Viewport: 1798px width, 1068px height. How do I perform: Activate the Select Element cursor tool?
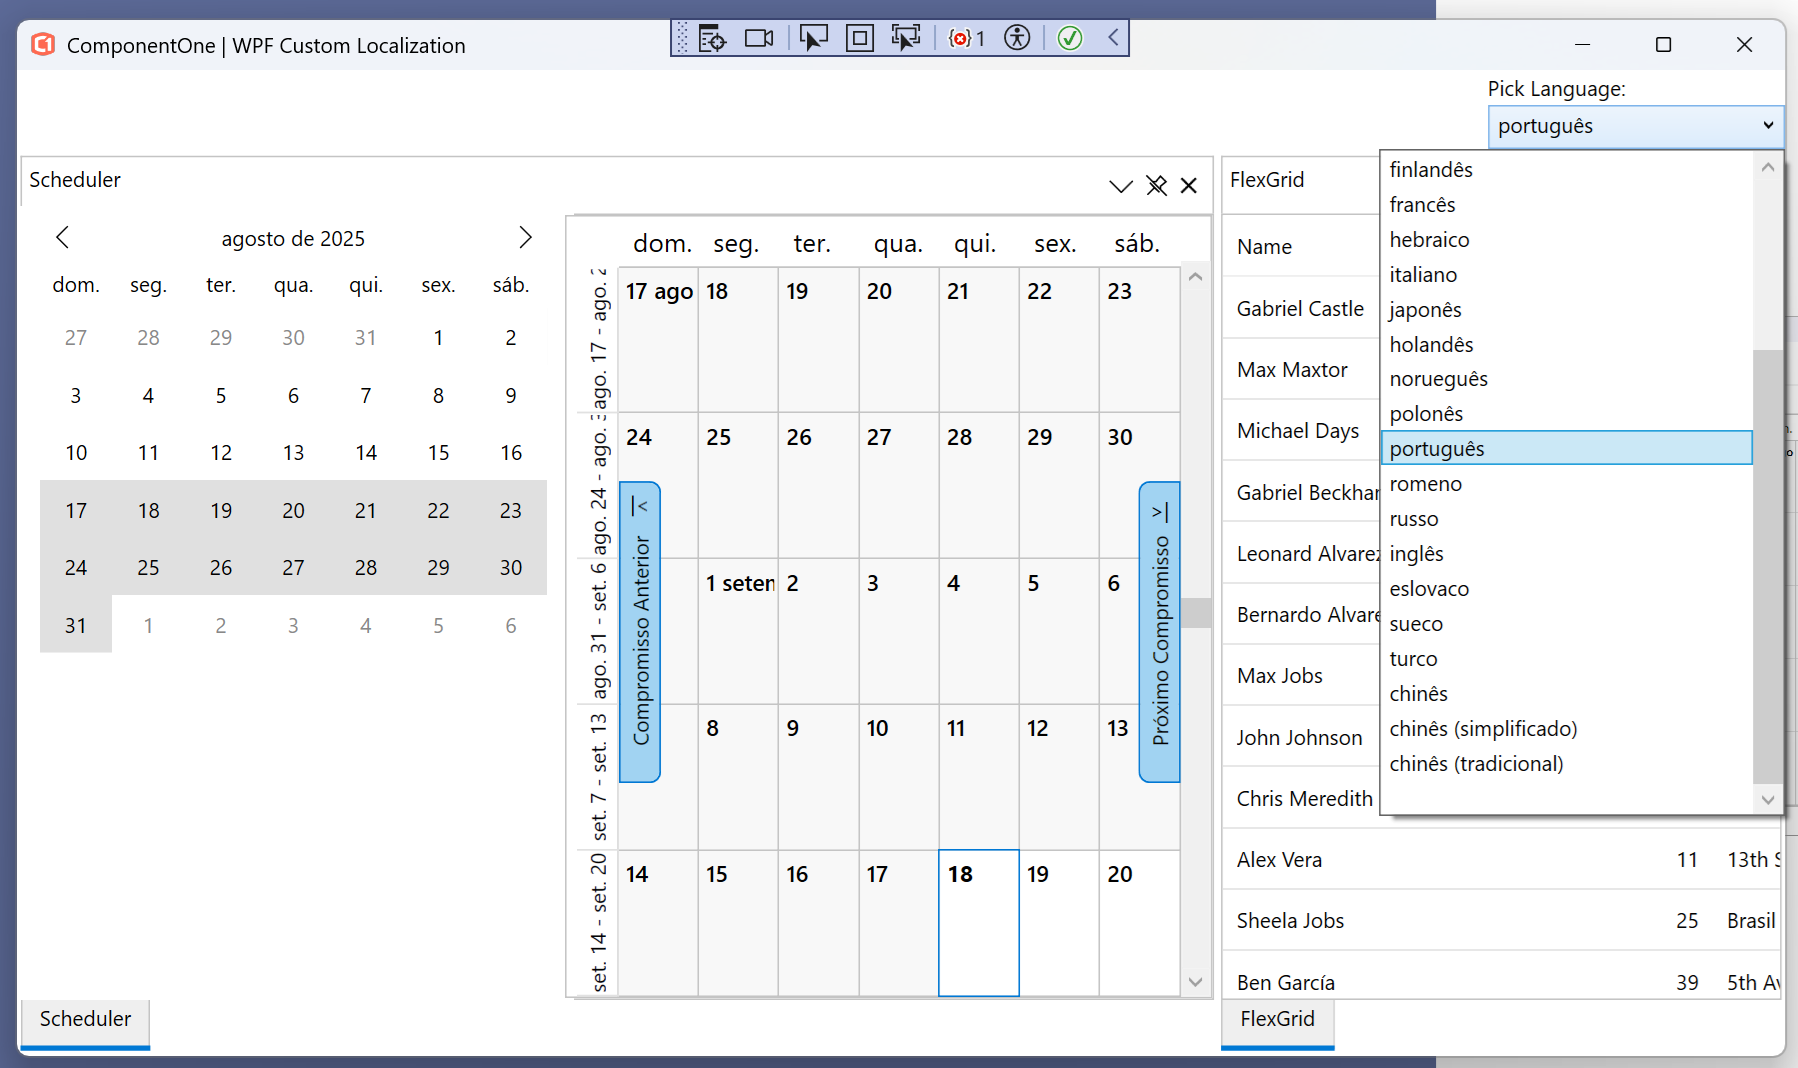click(x=813, y=39)
